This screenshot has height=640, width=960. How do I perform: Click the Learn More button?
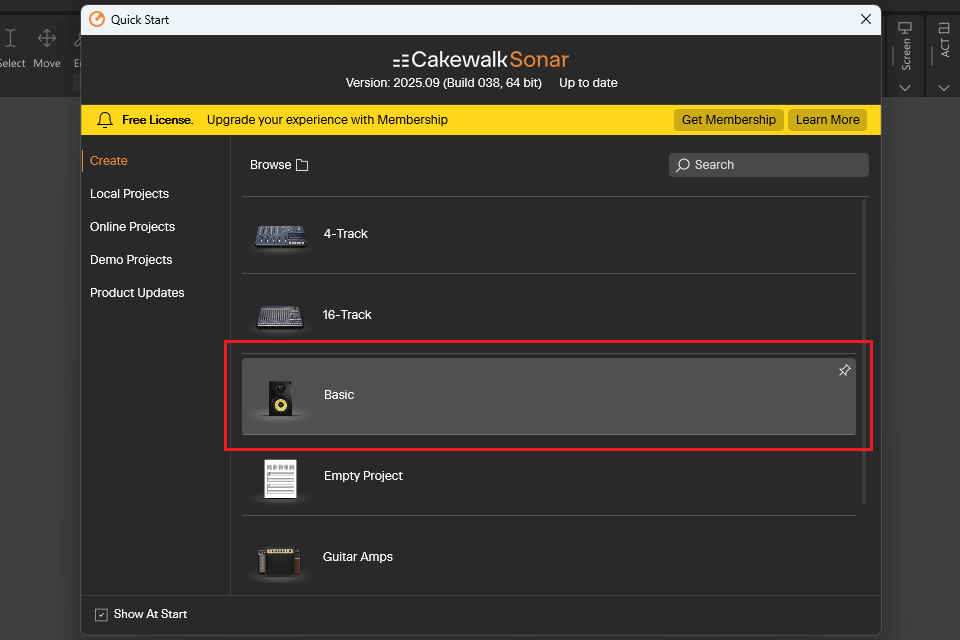(x=827, y=120)
